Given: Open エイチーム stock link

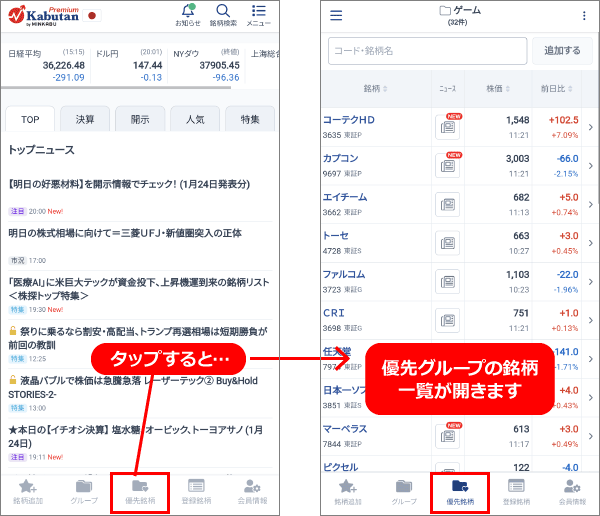Looking at the screenshot, I should click(345, 197).
